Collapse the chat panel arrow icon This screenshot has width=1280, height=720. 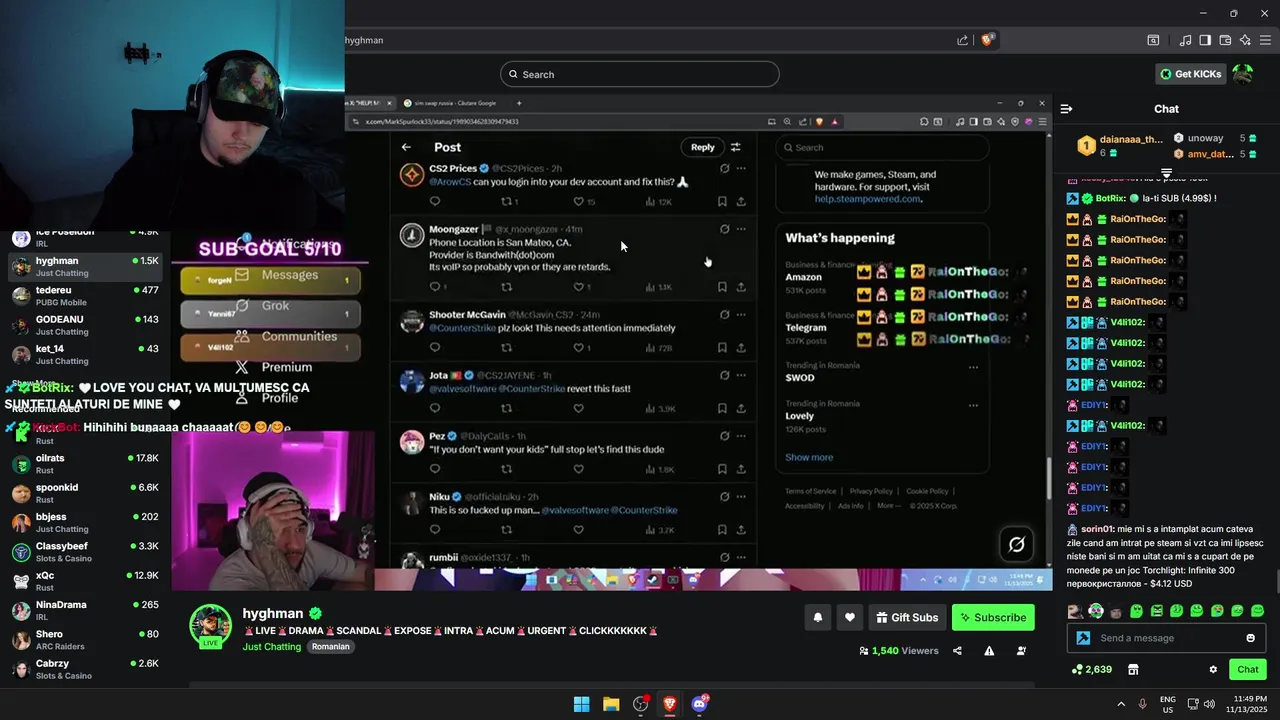(1066, 109)
